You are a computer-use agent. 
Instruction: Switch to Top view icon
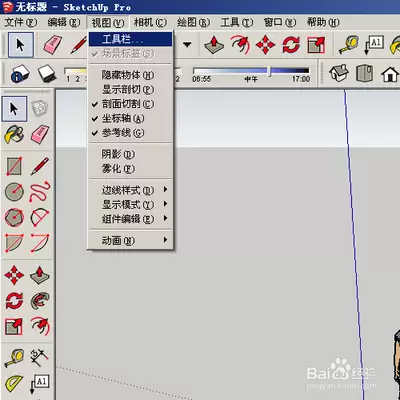[x=364, y=73]
